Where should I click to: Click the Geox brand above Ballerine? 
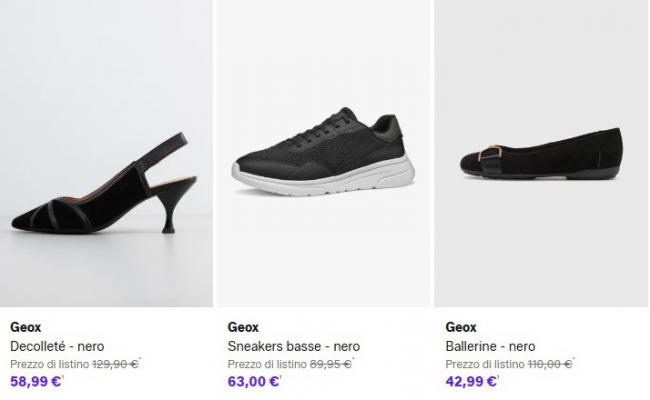[x=461, y=327]
